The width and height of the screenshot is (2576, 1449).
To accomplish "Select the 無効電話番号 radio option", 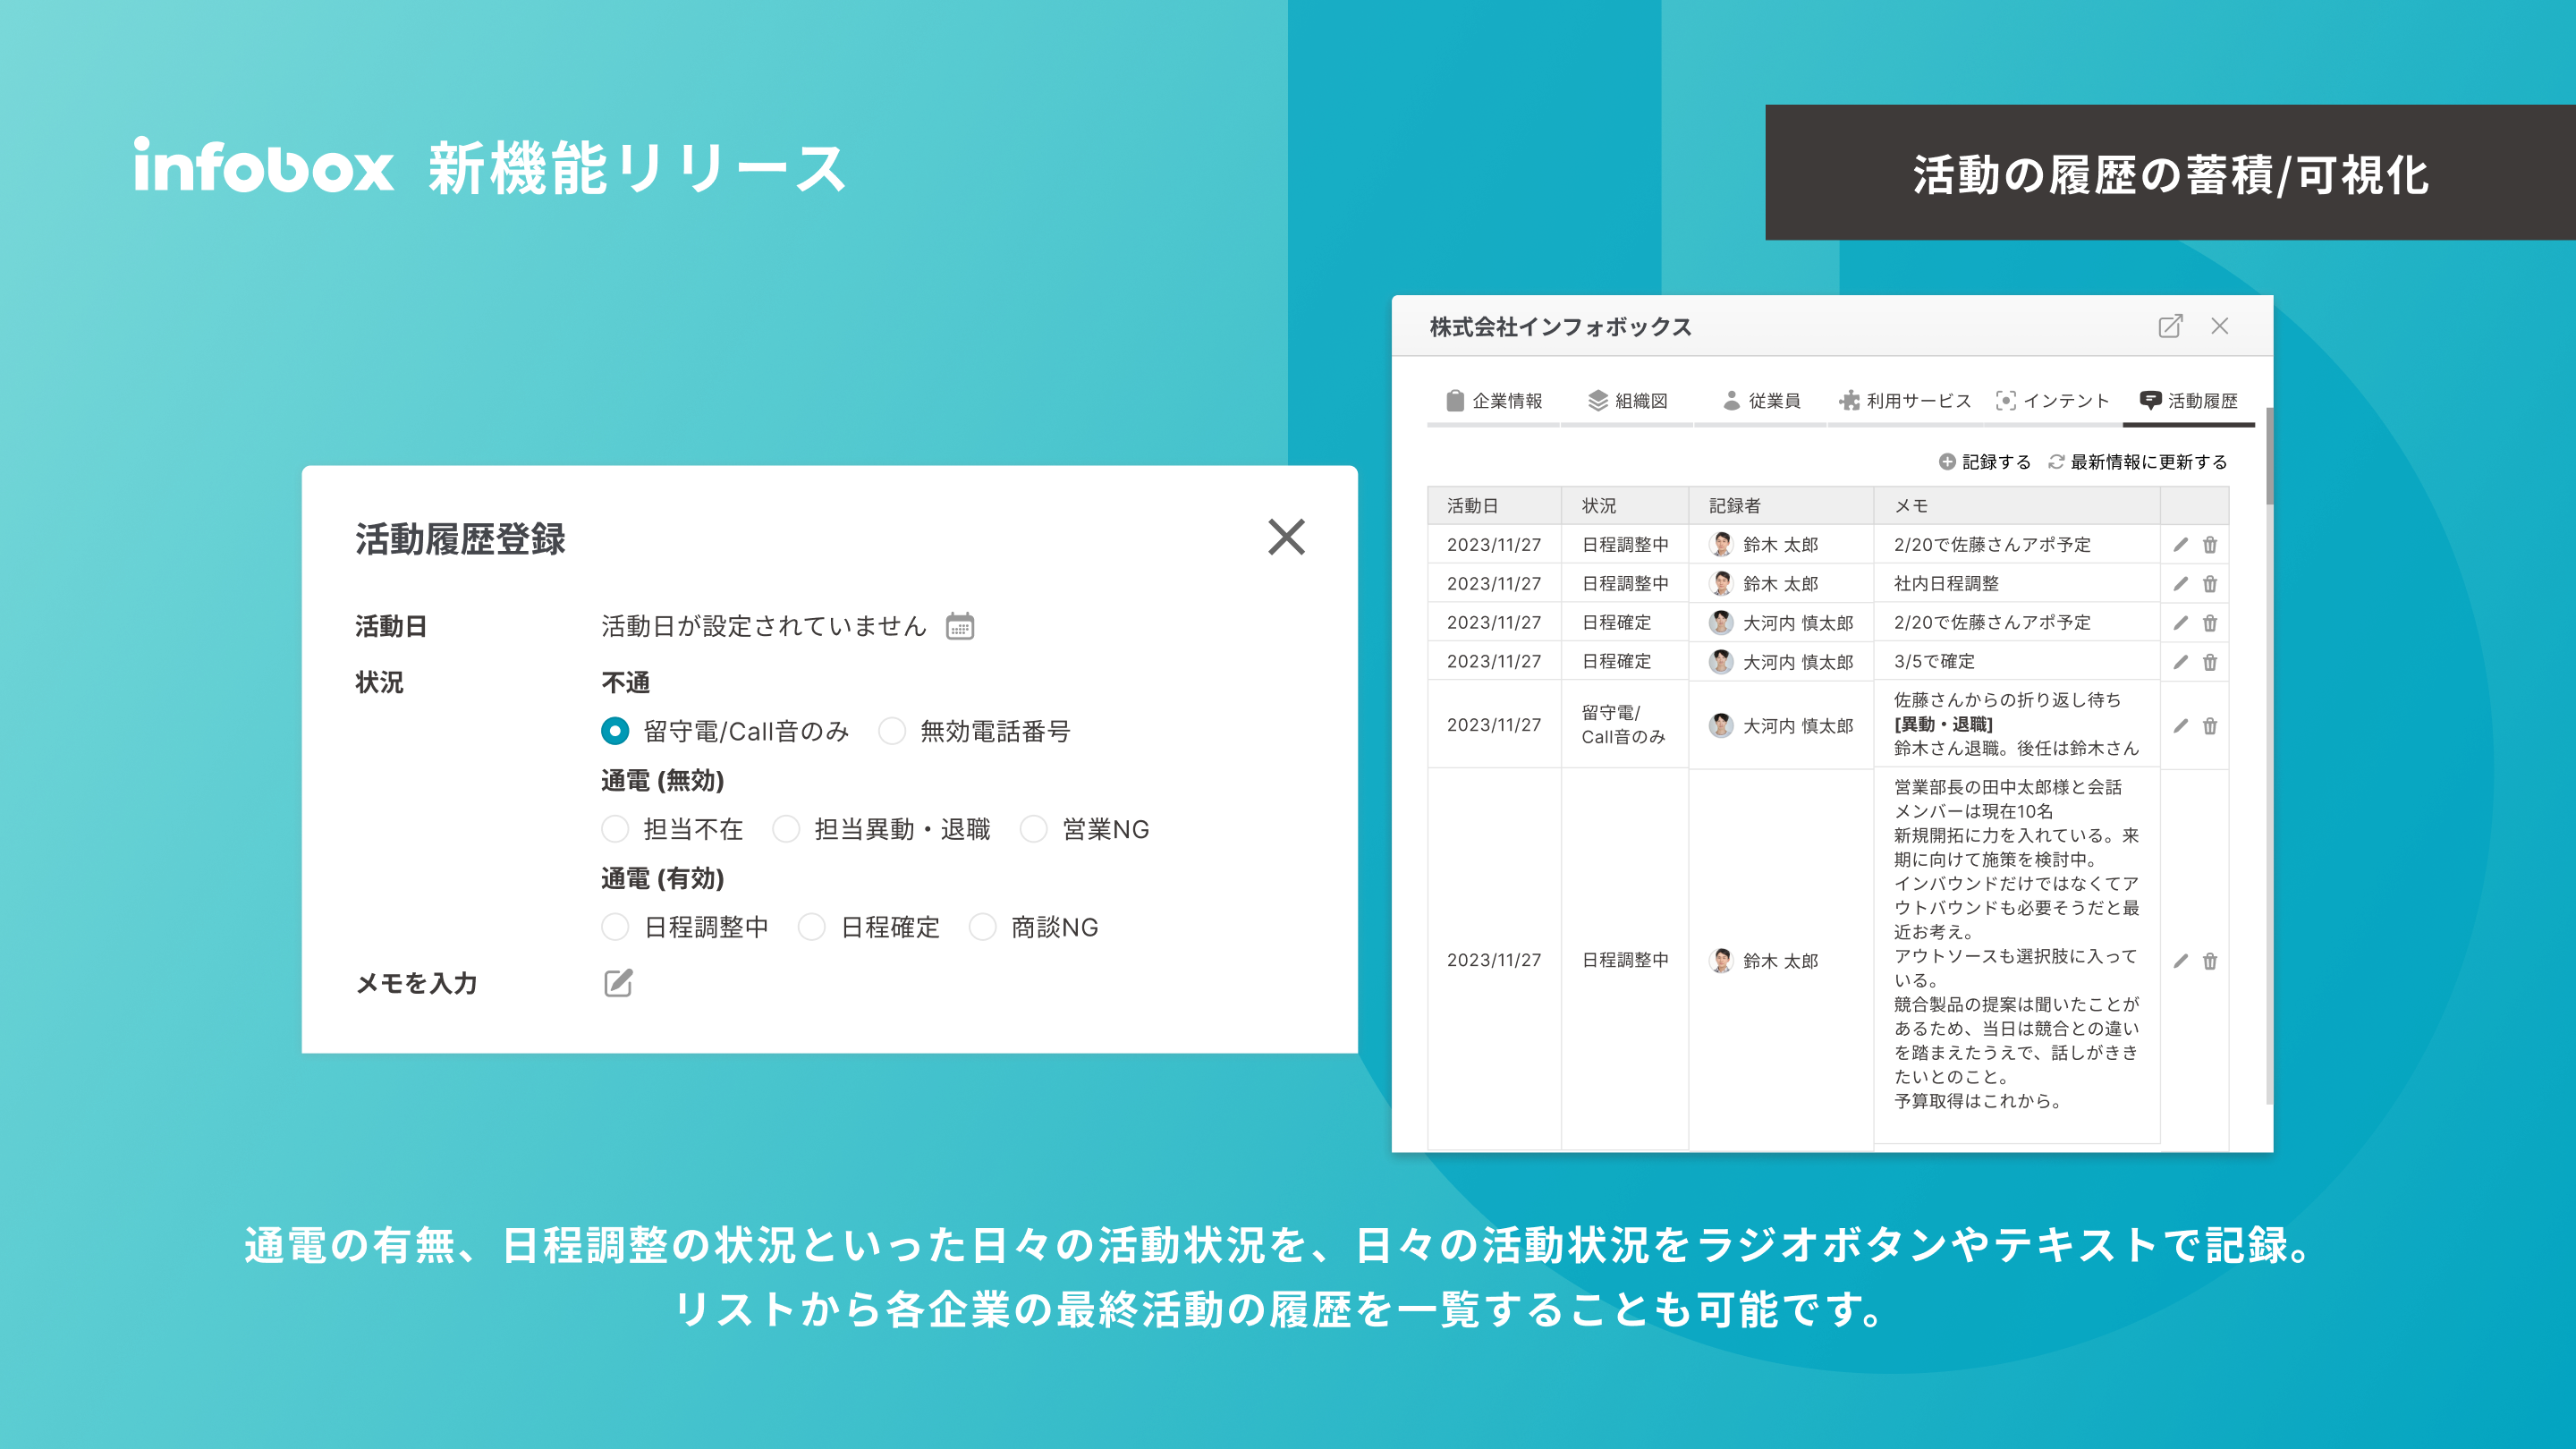I will (892, 731).
